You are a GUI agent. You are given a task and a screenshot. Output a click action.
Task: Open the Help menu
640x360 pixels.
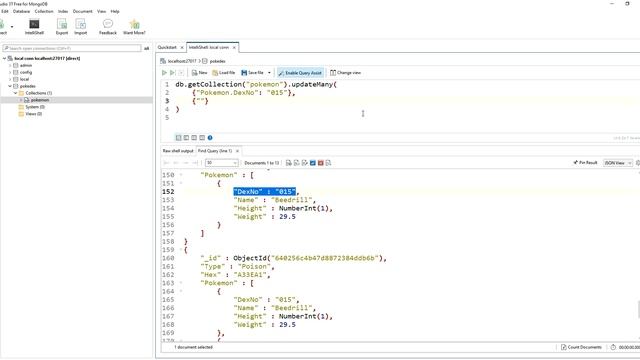point(115,11)
